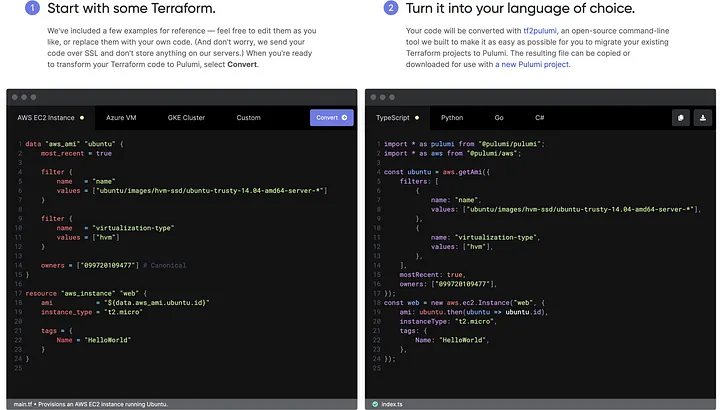Select the AWS EC2 Instance tab
This screenshot has width=720, height=410.
coord(51,118)
